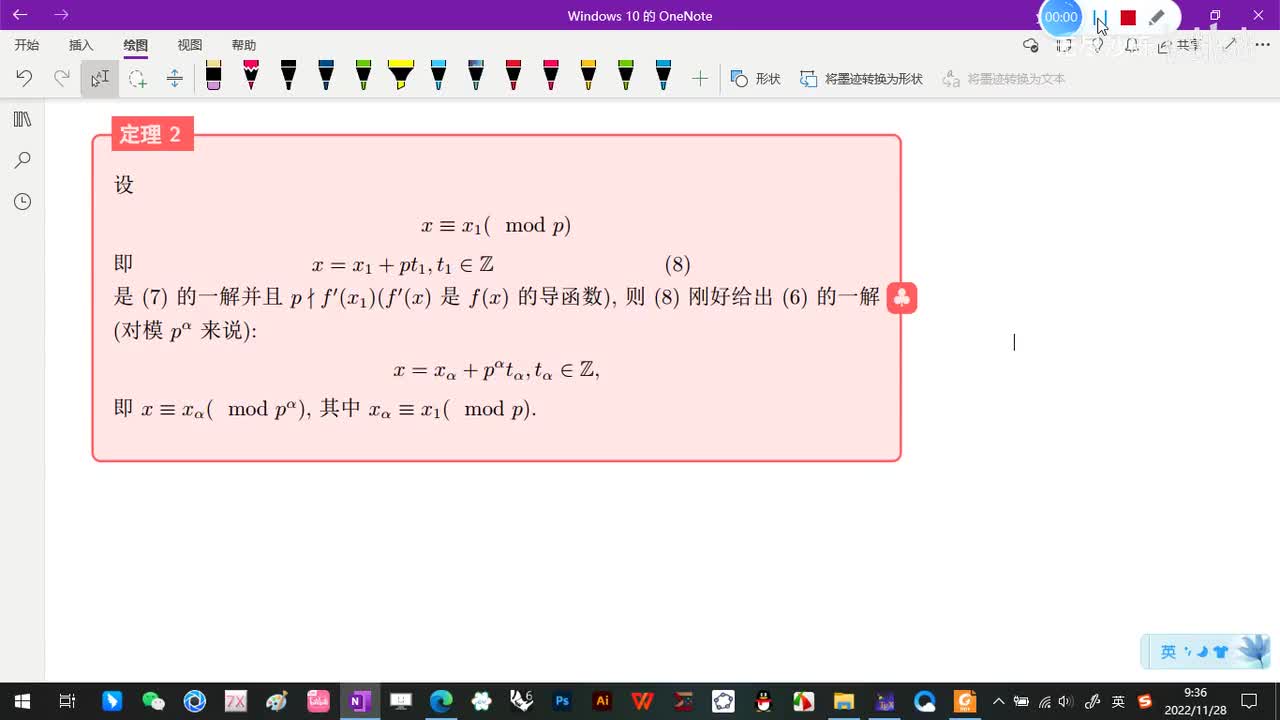1280x720 pixels.
Task: Choose the Lasso Select tool
Action: click(x=137, y=78)
